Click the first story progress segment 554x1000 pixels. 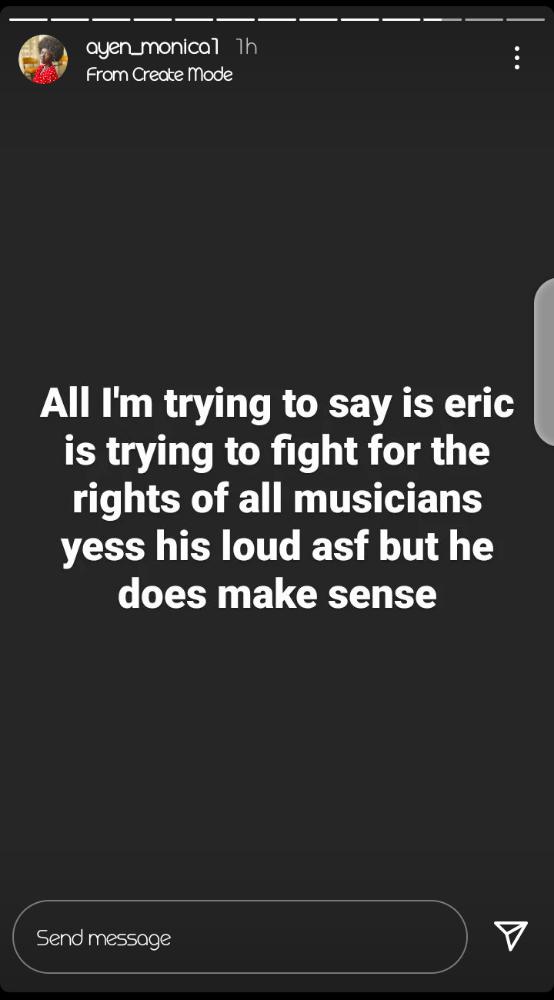point(29,19)
